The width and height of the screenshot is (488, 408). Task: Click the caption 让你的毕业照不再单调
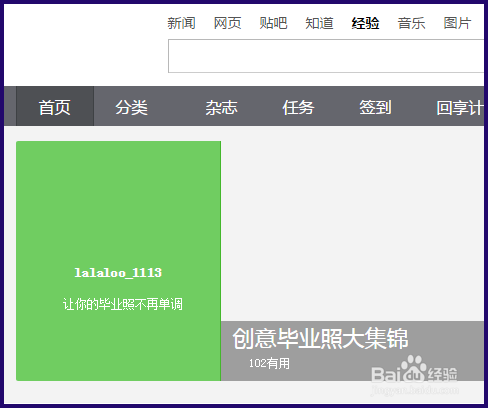122,304
